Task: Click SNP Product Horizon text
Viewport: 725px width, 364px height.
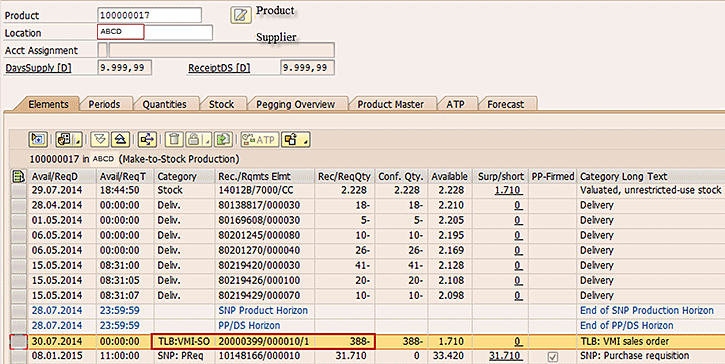Action: point(263,310)
